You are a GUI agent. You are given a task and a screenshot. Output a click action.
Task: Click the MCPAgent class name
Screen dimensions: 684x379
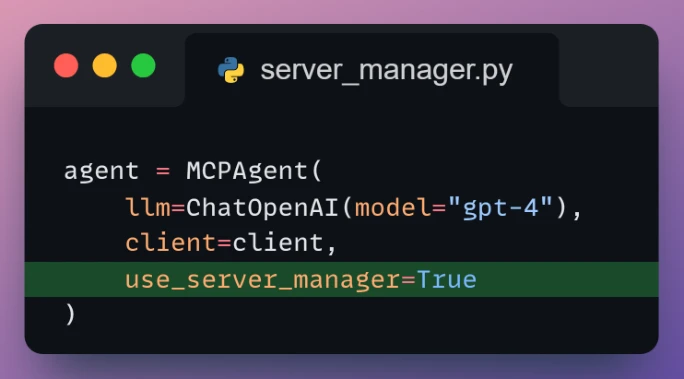247,171
